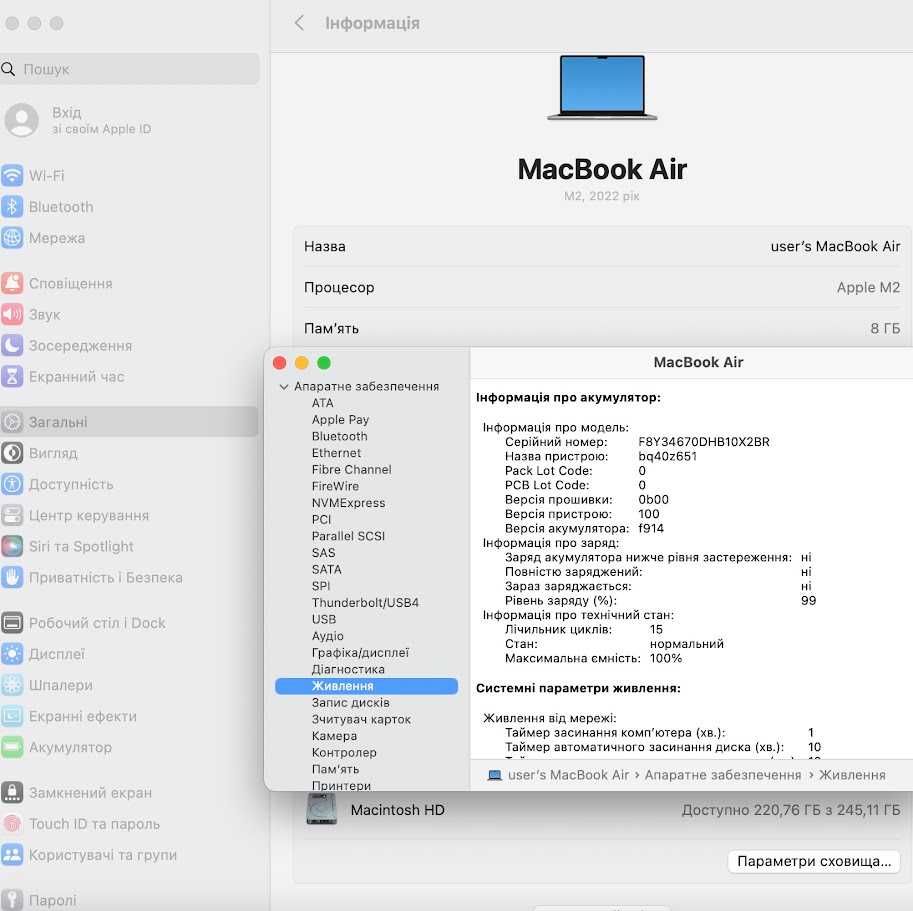Image resolution: width=913 pixels, height=911 pixels.
Task: Open Замкнений екран lock icon
Action: pos(12,792)
